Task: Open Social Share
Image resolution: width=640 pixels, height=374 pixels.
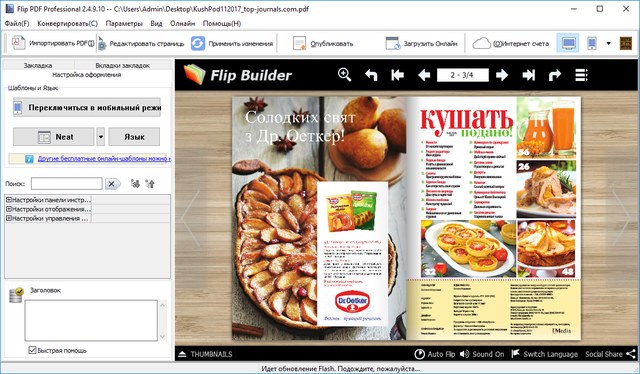Action: tap(611, 354)
